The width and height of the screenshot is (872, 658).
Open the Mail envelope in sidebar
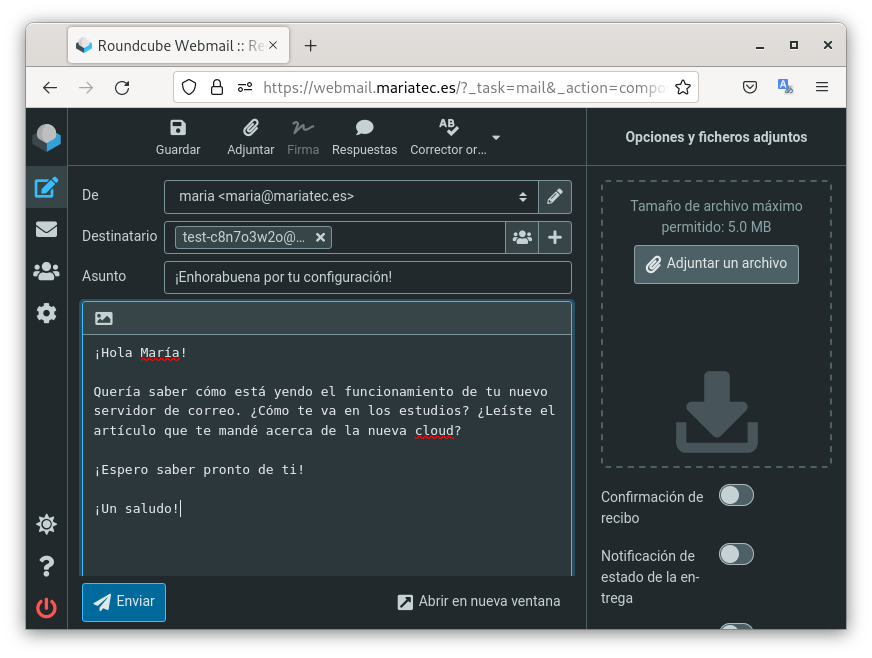click(46, 229)
